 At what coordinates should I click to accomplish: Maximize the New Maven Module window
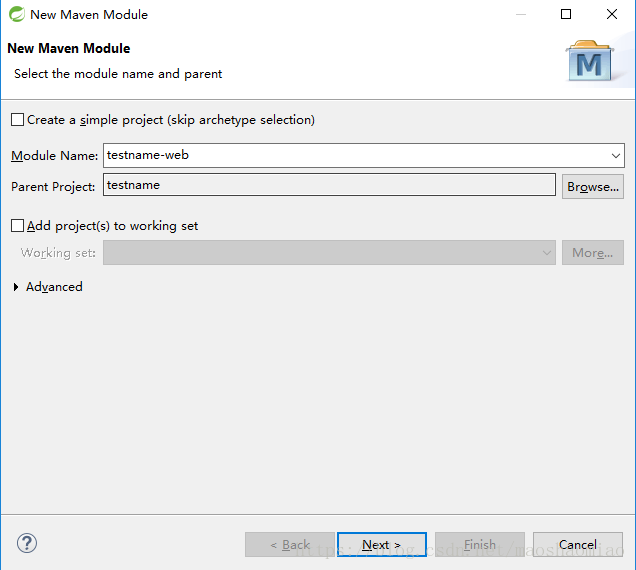click(x=566, y=14)
